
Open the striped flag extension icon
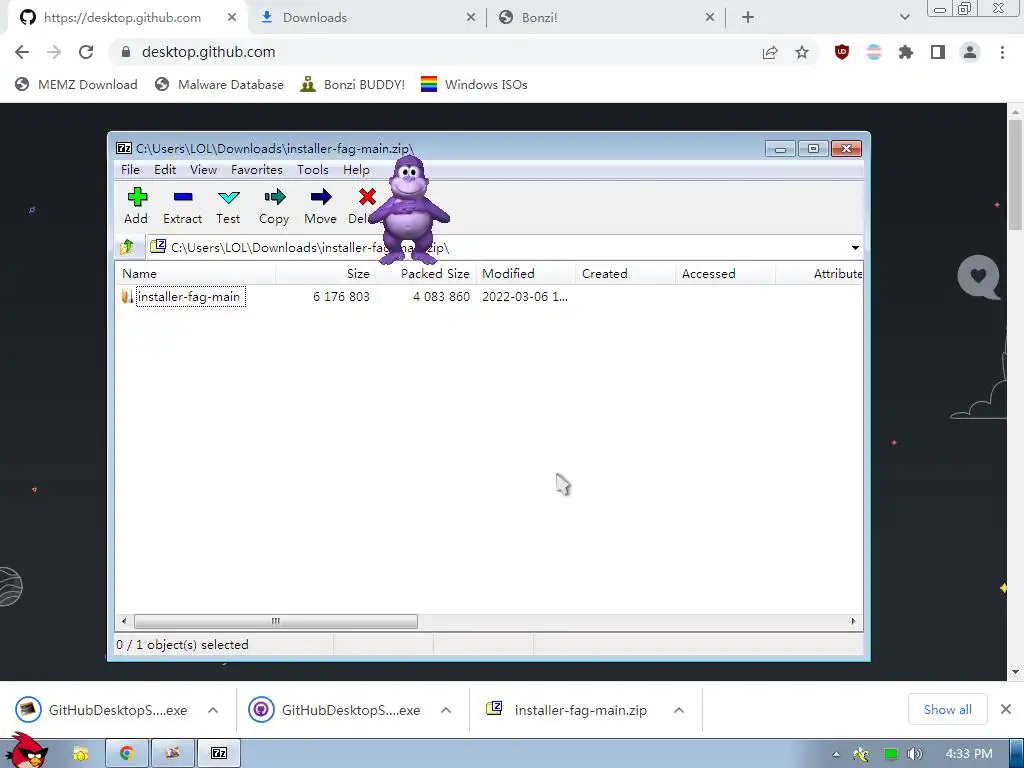(x=874, y=52)
